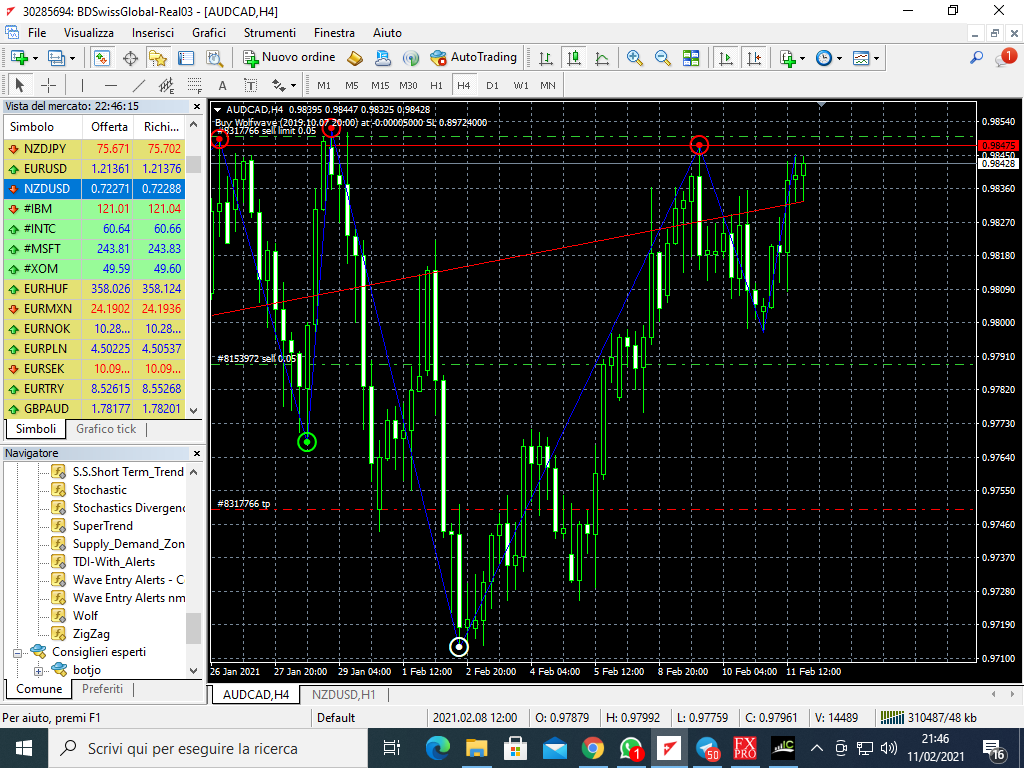
Task: Collapse the Consiglieri esperti tree node
Action: pos(18,652)
